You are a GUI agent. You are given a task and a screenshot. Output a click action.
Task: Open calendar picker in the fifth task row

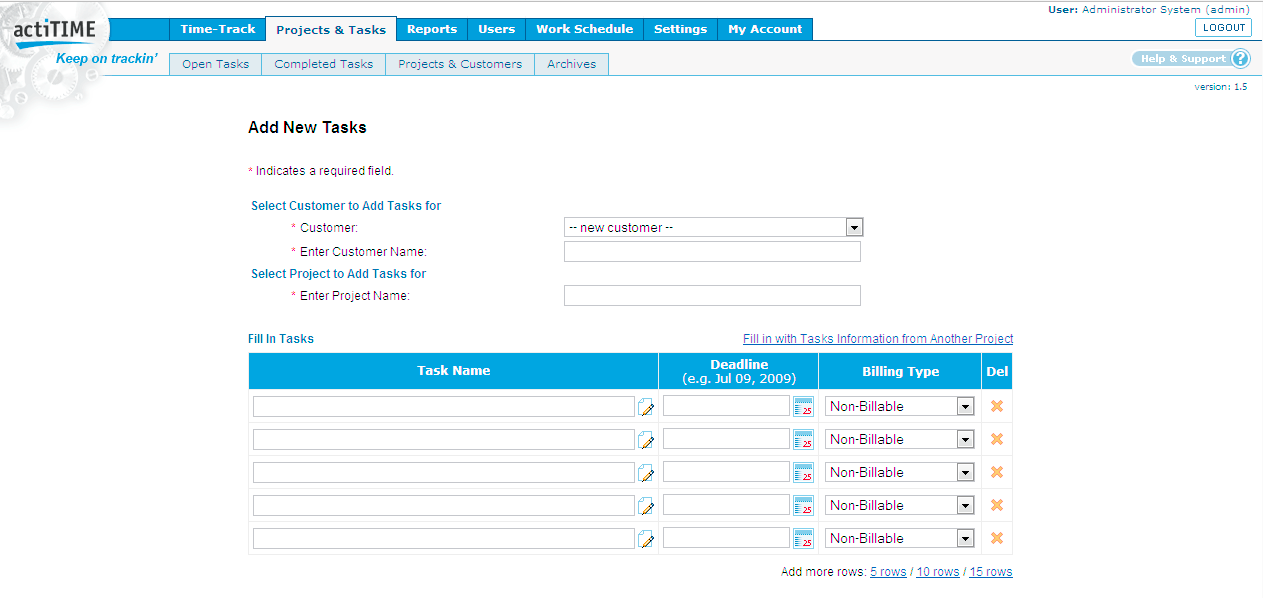803,539
